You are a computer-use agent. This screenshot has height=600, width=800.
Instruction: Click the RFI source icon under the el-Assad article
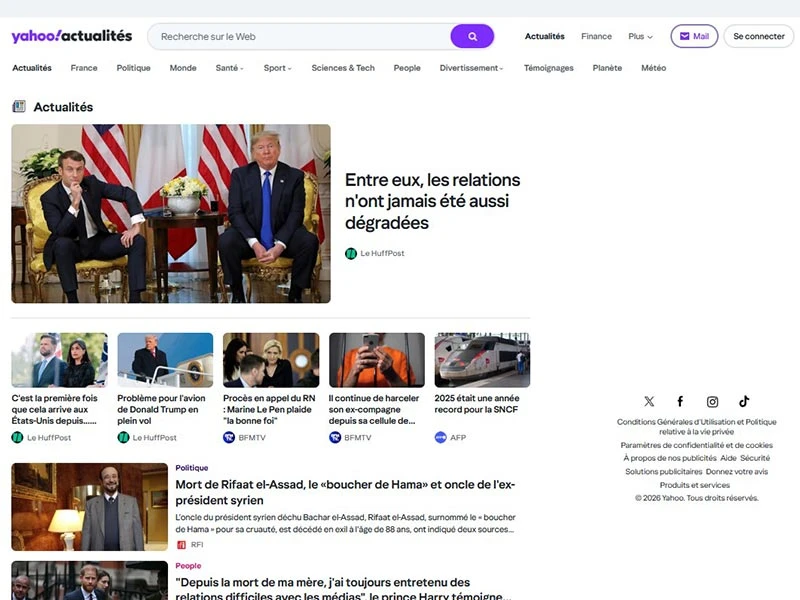pyautogui.click(x=182, y=544)
